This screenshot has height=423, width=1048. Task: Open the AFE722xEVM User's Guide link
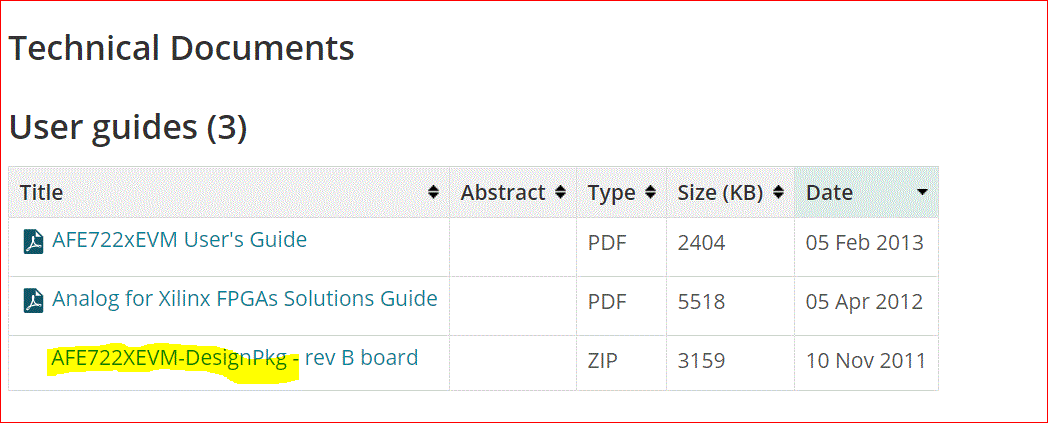click(x=179, y=240)
